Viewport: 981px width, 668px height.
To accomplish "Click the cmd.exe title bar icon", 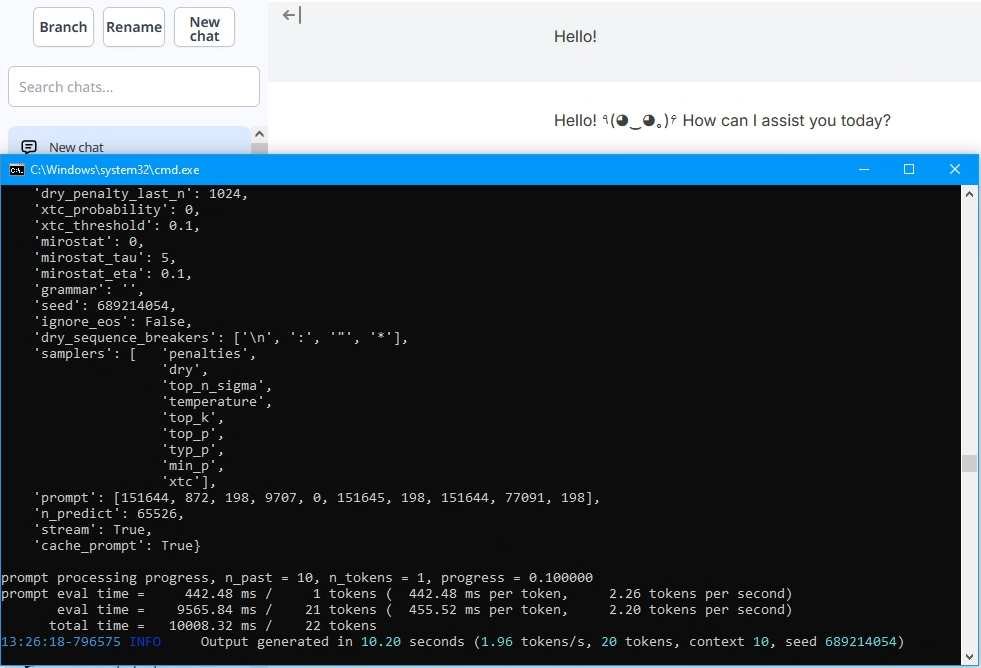I will tap(17, 170).
